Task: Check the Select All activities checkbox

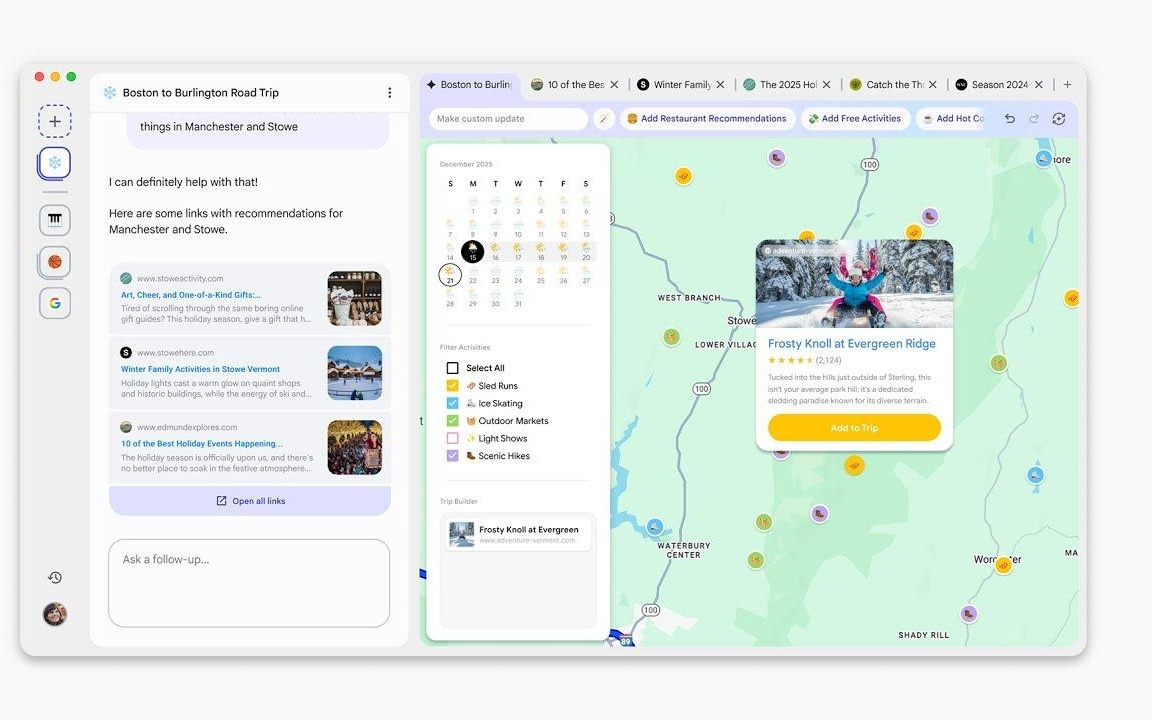Action: point(453,368)
